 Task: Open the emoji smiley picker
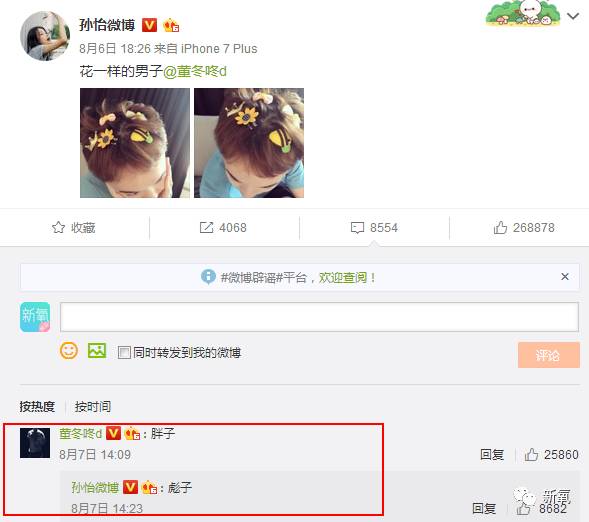click(69, 351)
